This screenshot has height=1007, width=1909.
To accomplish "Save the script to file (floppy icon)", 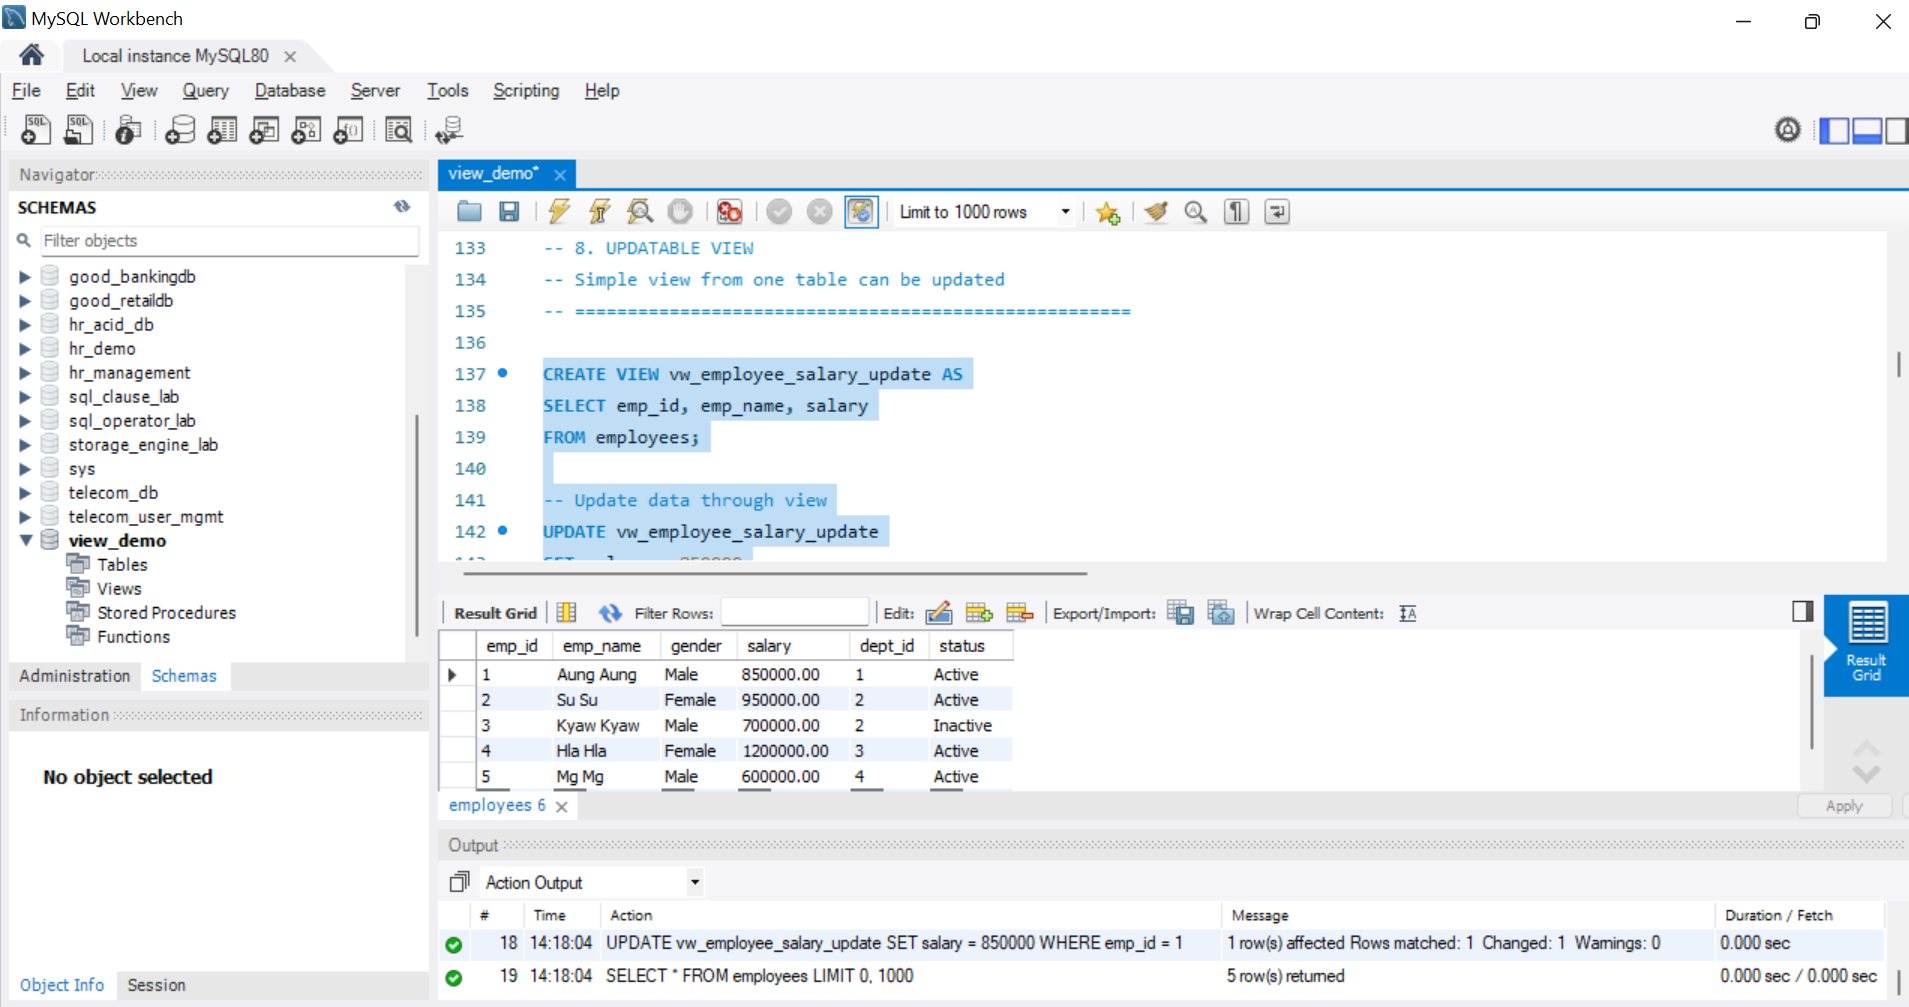I will [509, 212].
